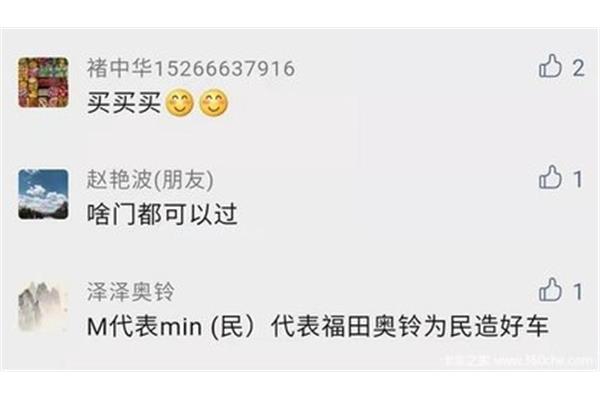Screen dimensions: 600x400
Task: Click the like count 1 beside 赵艳波's comment
Action: click(x=578, y=180)
